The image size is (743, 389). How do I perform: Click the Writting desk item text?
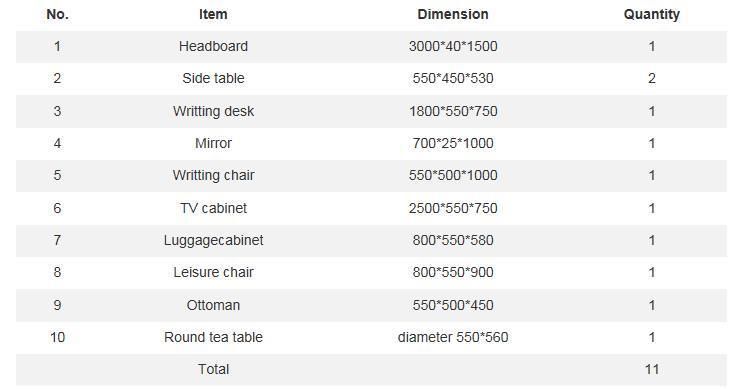click(x=213, y=111)
